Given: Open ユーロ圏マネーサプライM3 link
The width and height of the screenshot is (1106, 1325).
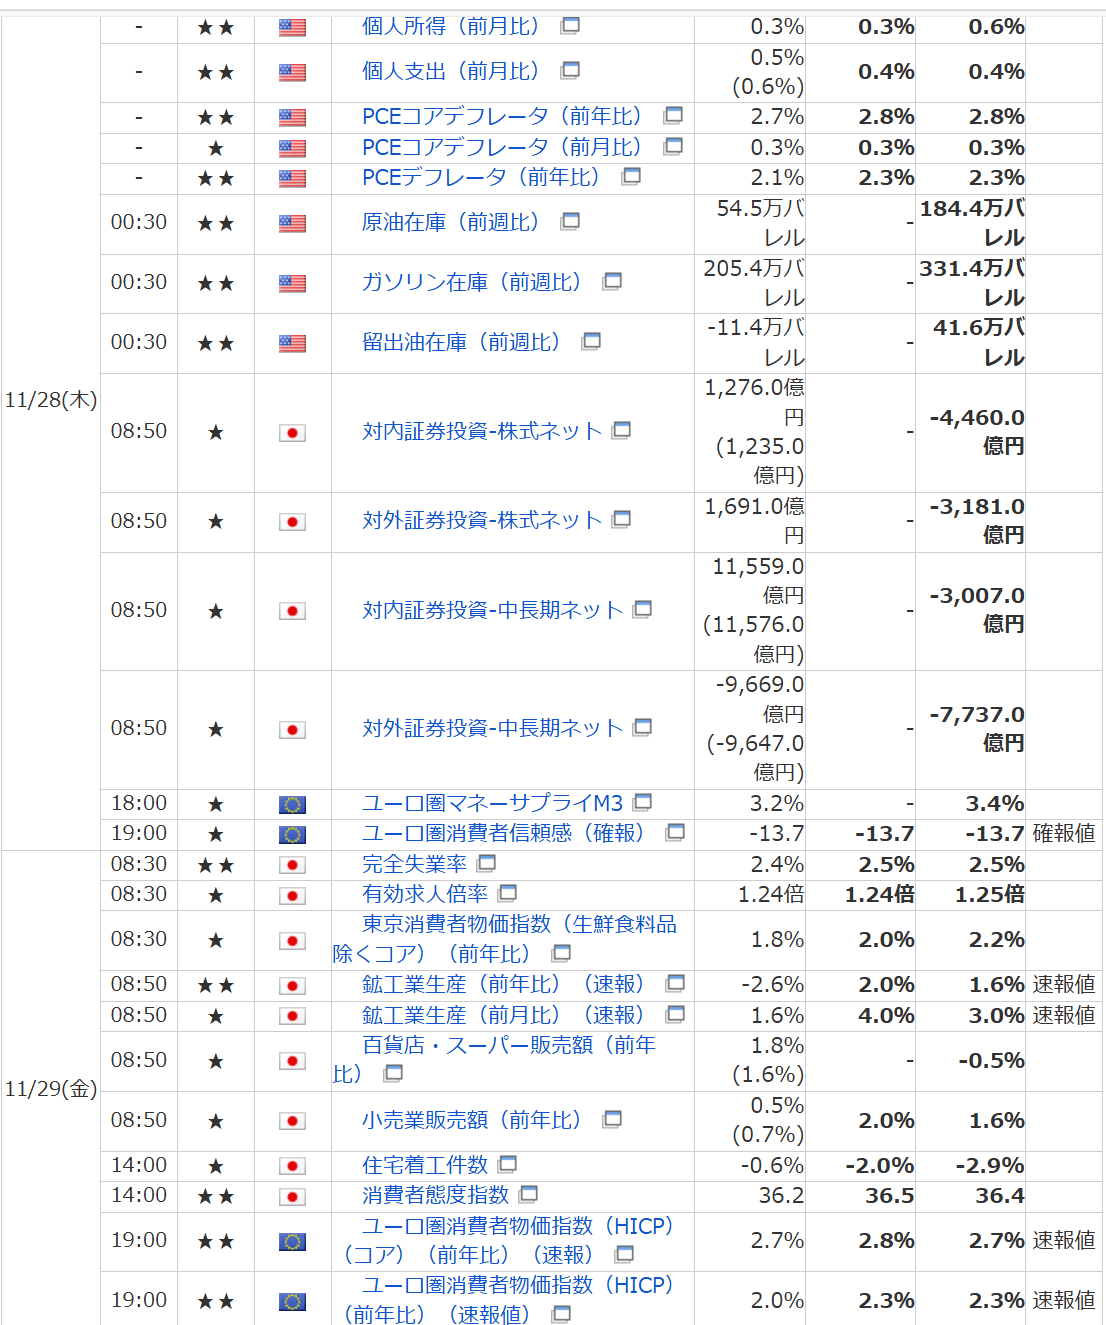Looking at the screenshot, I should tap(492, 803).
